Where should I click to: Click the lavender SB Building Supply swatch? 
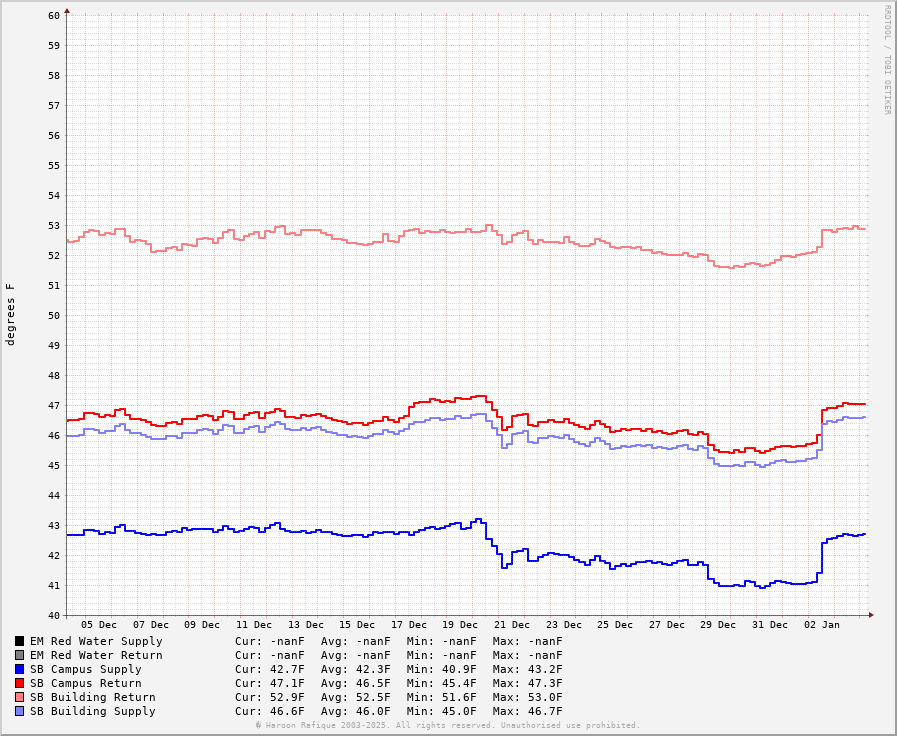point(19,711)
